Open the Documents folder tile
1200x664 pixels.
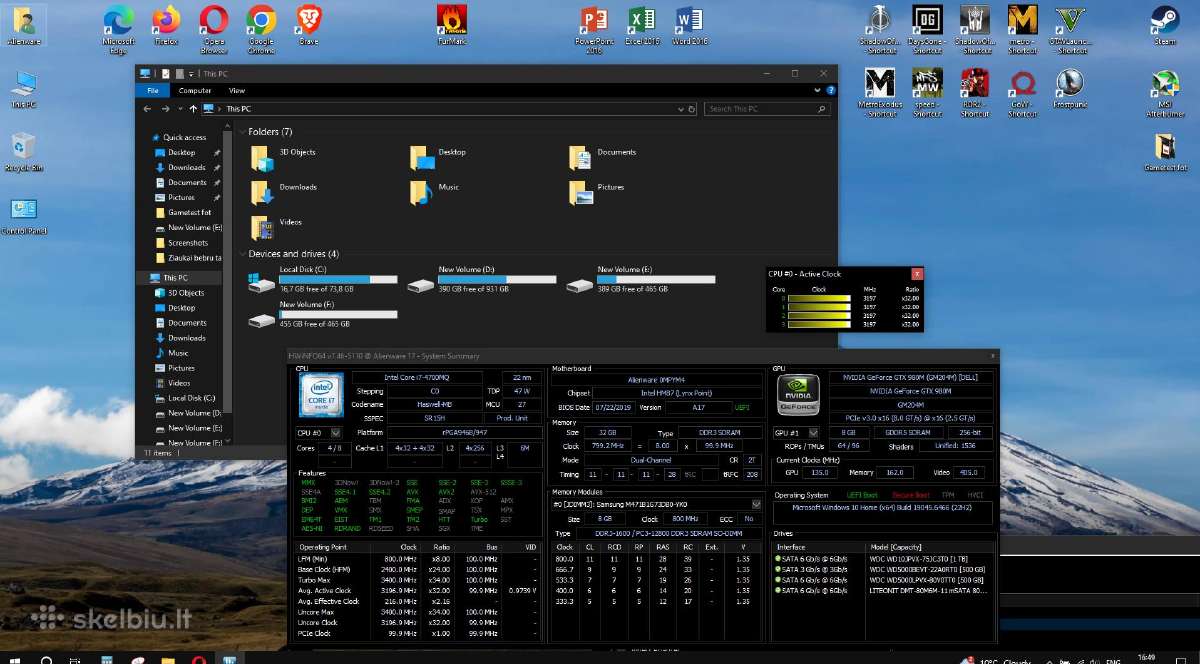[603, 157]
